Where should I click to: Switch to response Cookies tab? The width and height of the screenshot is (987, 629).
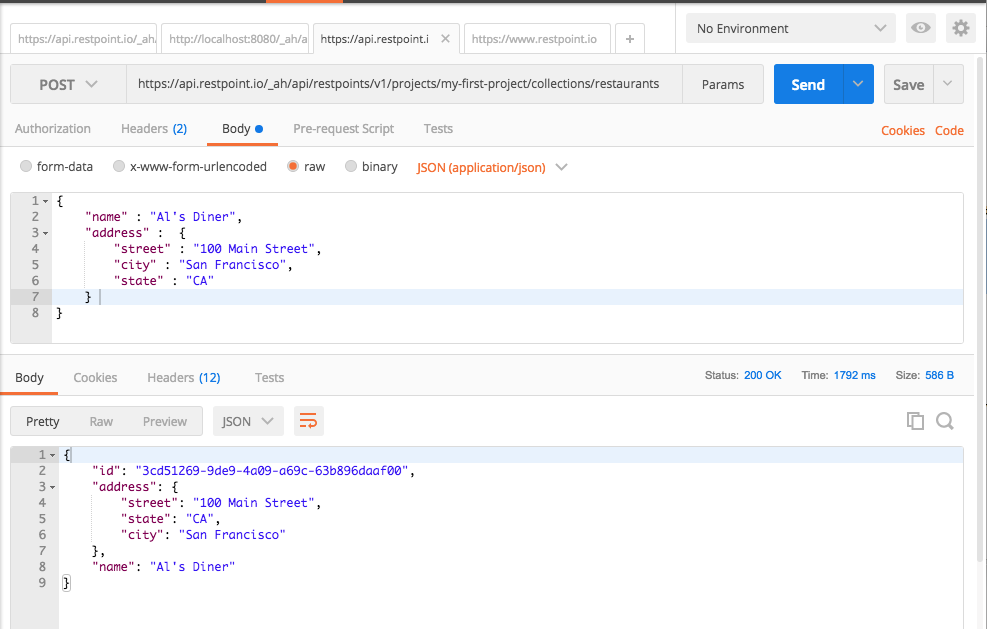(95, 377)
